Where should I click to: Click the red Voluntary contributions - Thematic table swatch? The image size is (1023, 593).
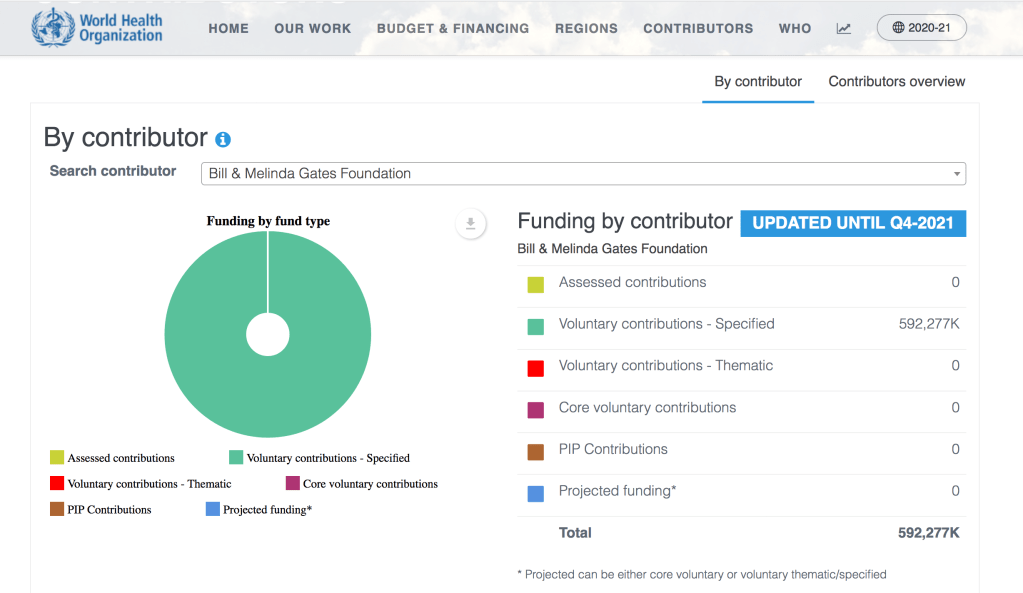tap(536, 368)
